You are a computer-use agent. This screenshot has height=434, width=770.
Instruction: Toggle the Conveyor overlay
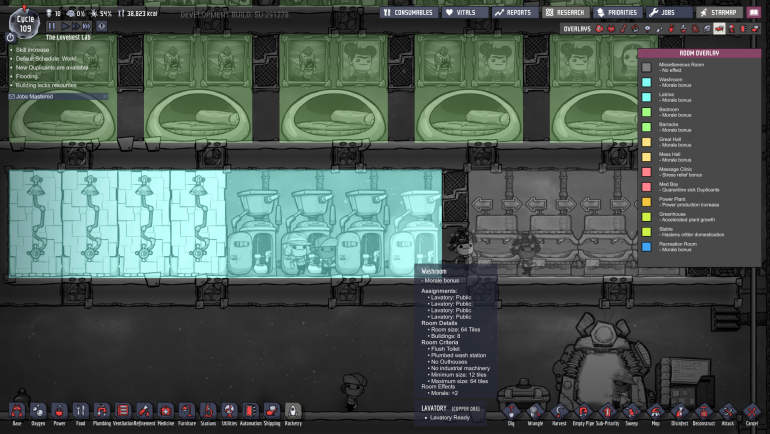tap(755, 29)
